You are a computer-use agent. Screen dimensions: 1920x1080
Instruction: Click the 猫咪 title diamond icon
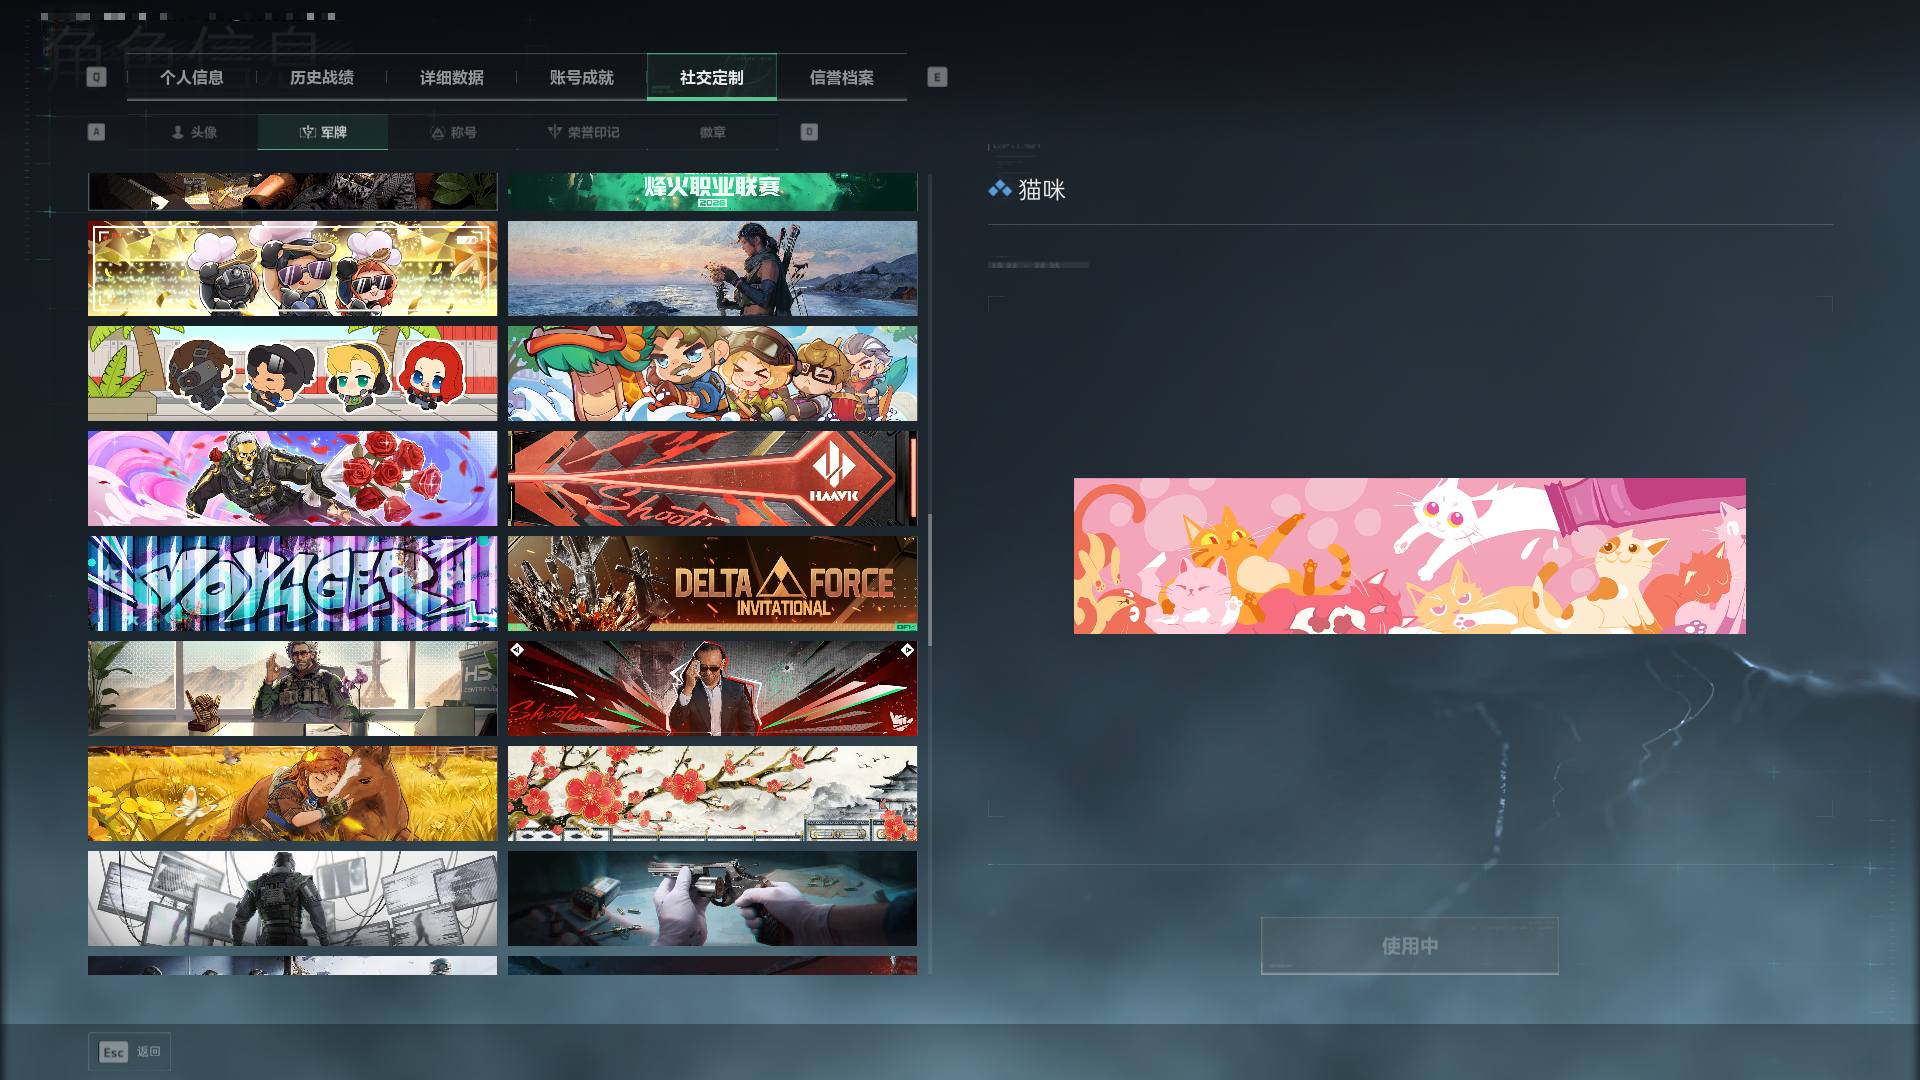click(999, 189)
